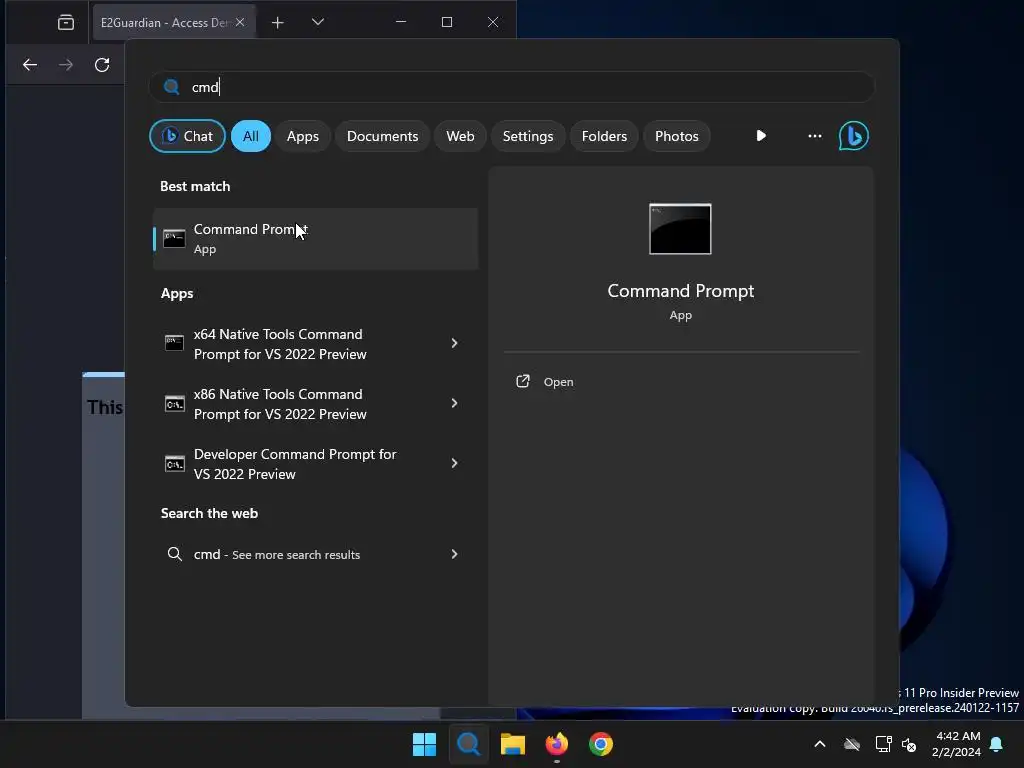Click the muted volume tray icon

(909, 744)
